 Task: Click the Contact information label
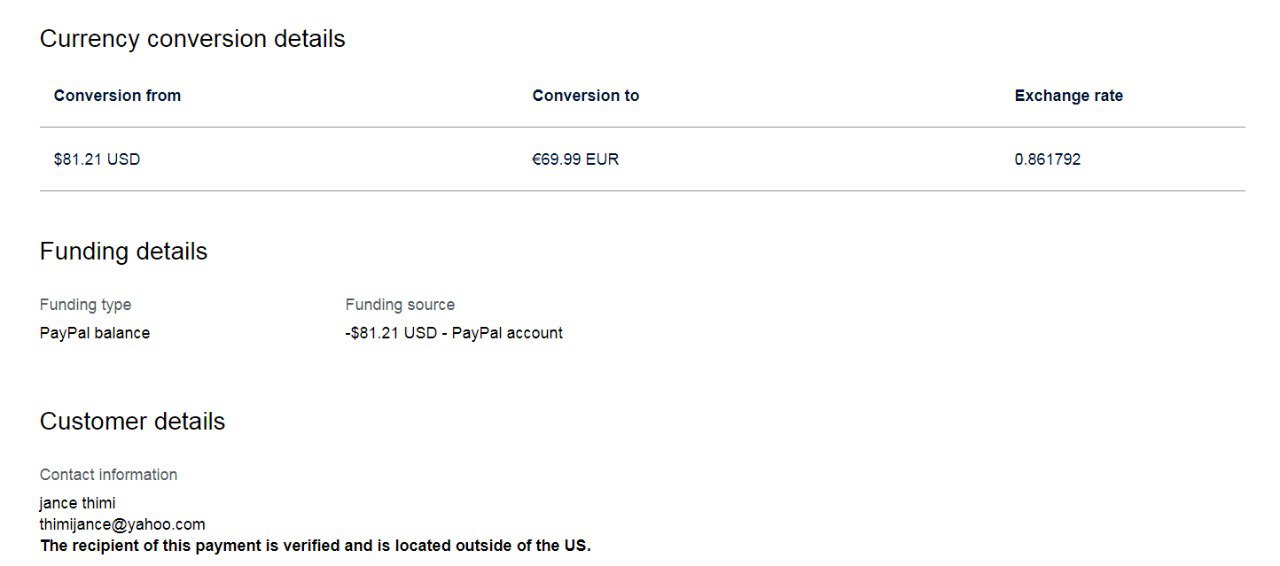tap(108, 475)
